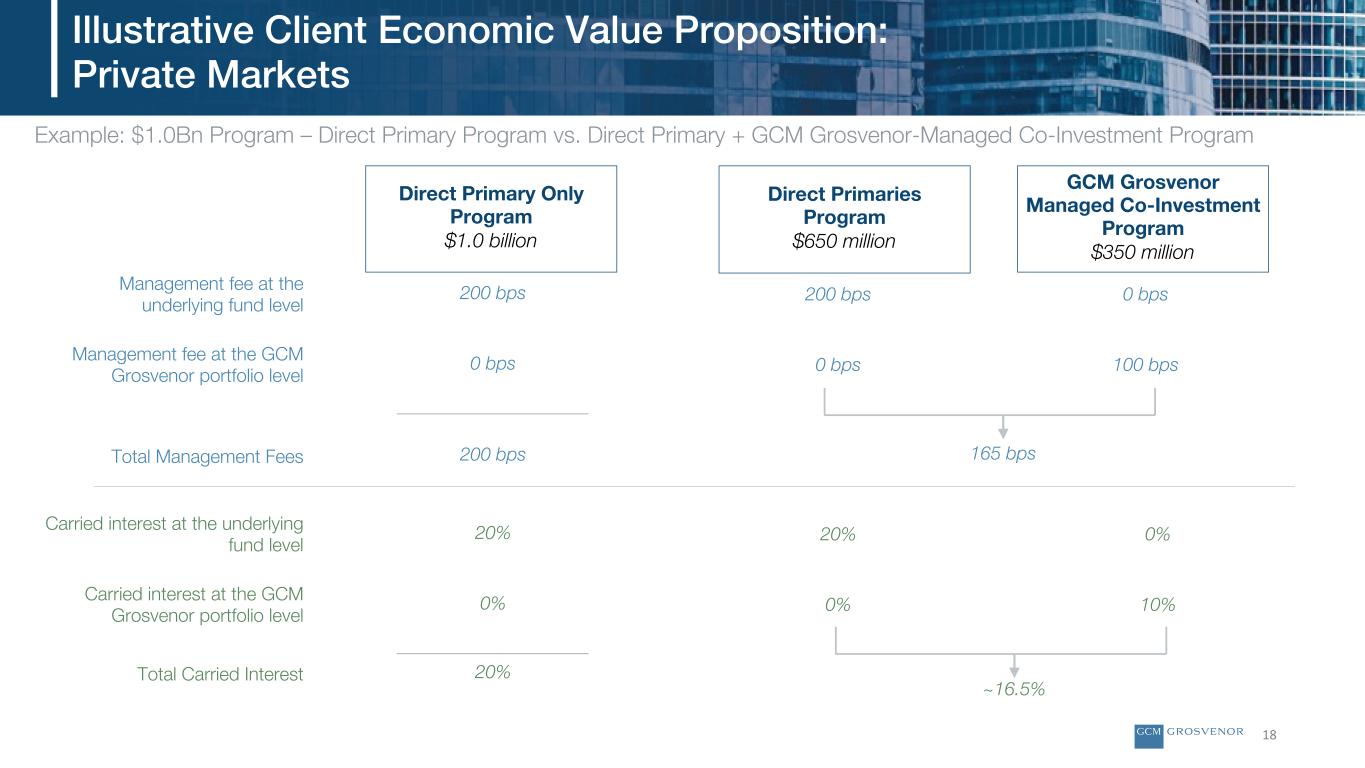This screenshot has height=768, width=1365.
Task: Click the 165 bps blended fee value
Action: coord(1003,454)
